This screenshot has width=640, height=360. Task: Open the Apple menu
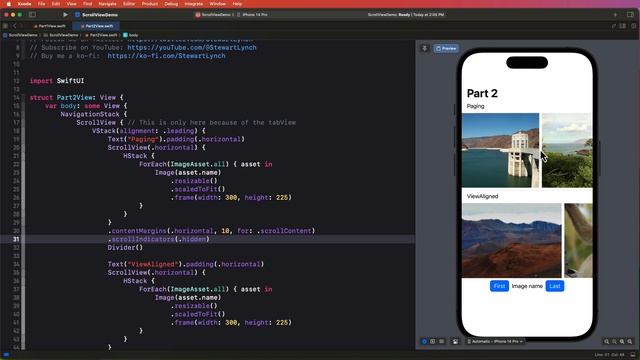pos(9,4)
